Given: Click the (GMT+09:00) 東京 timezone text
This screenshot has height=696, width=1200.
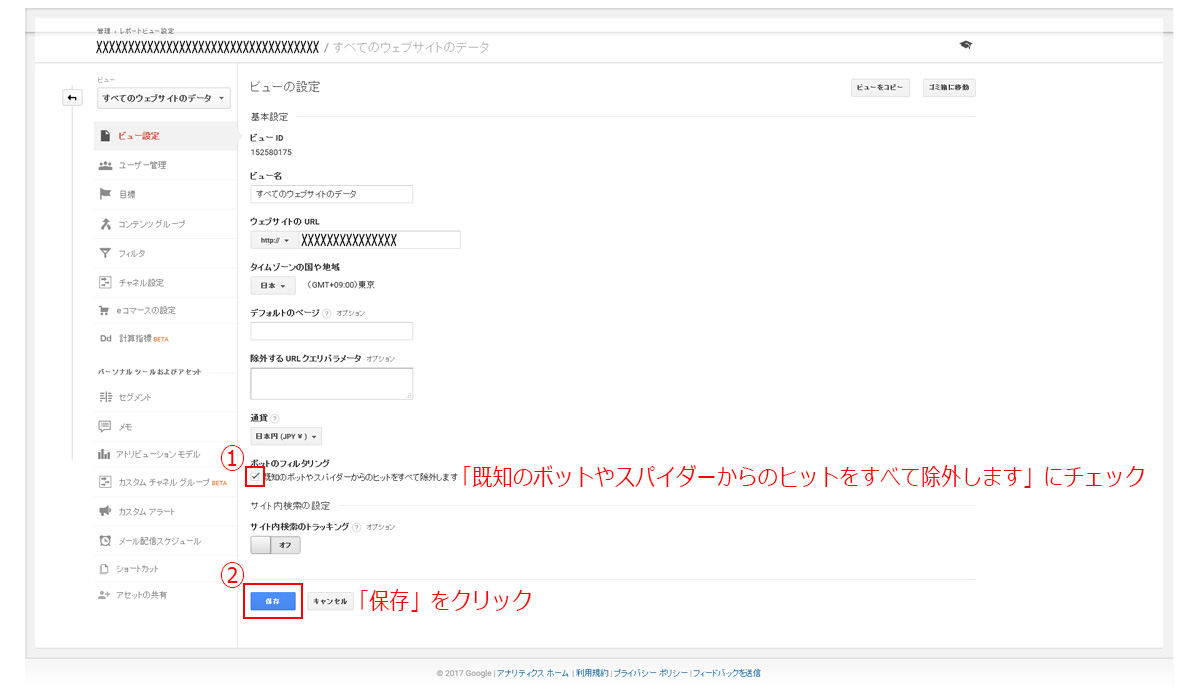Looking at the screenshot, I should click(x=341, y=285).
